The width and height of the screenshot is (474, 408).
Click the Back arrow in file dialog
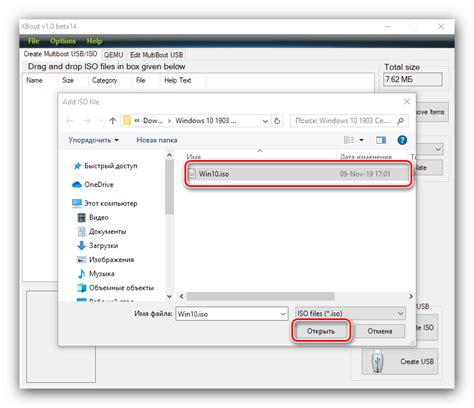(70, 121)
